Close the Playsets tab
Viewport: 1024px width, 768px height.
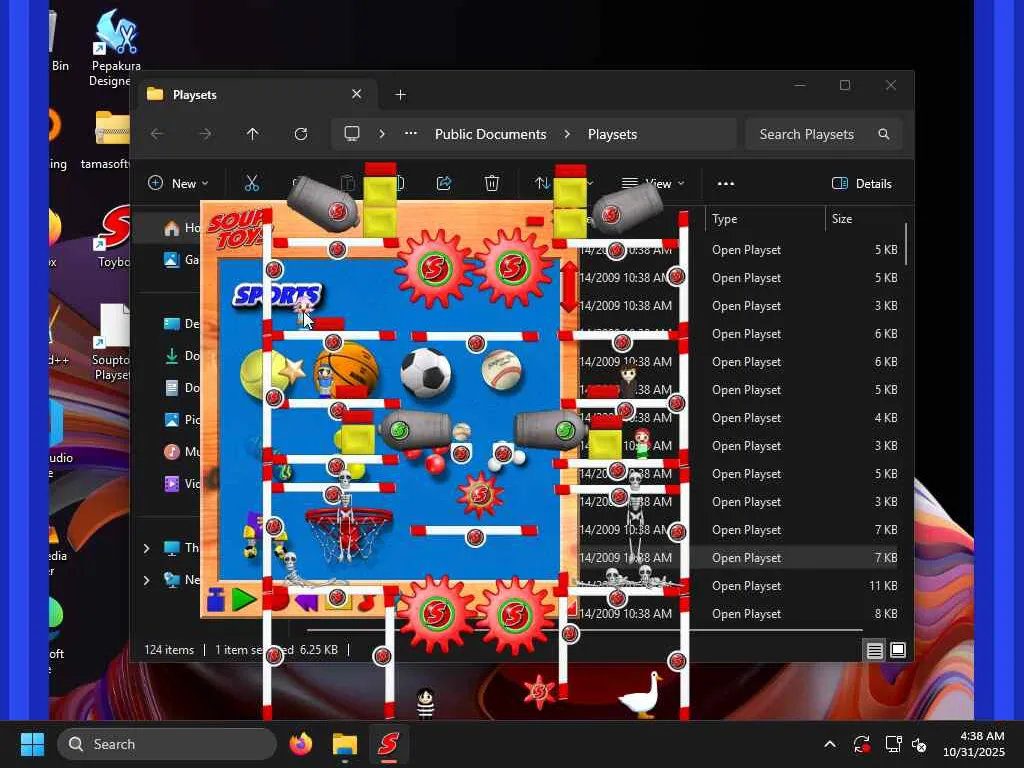point(357,94)
